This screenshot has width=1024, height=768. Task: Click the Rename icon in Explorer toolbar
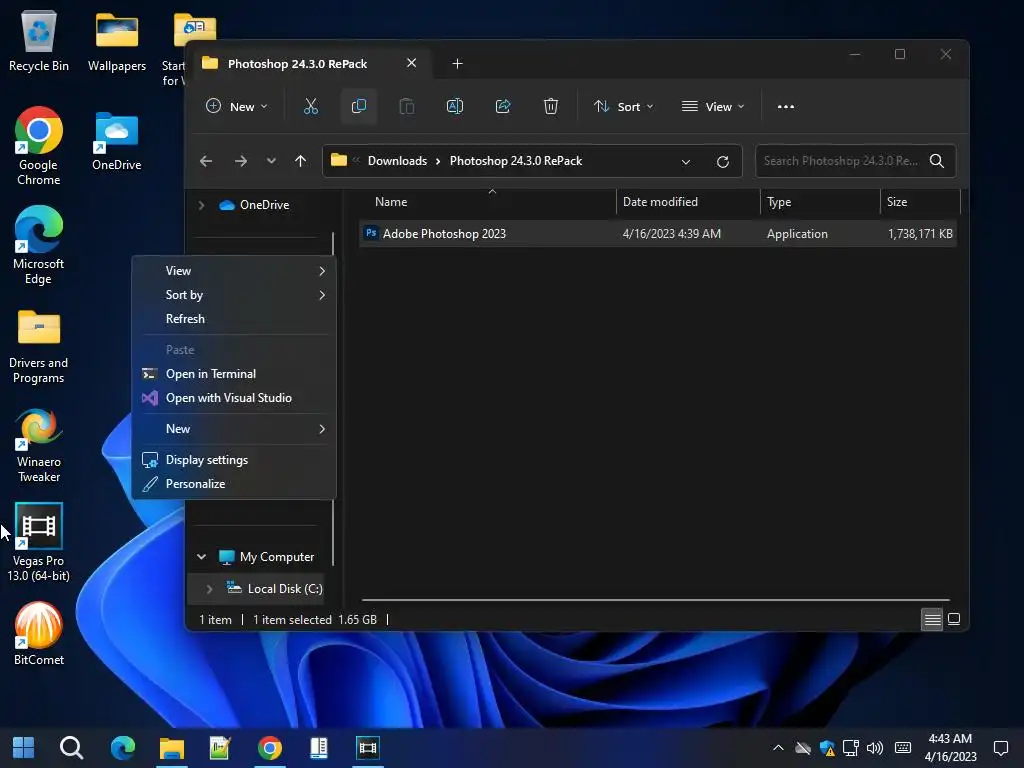455,106
